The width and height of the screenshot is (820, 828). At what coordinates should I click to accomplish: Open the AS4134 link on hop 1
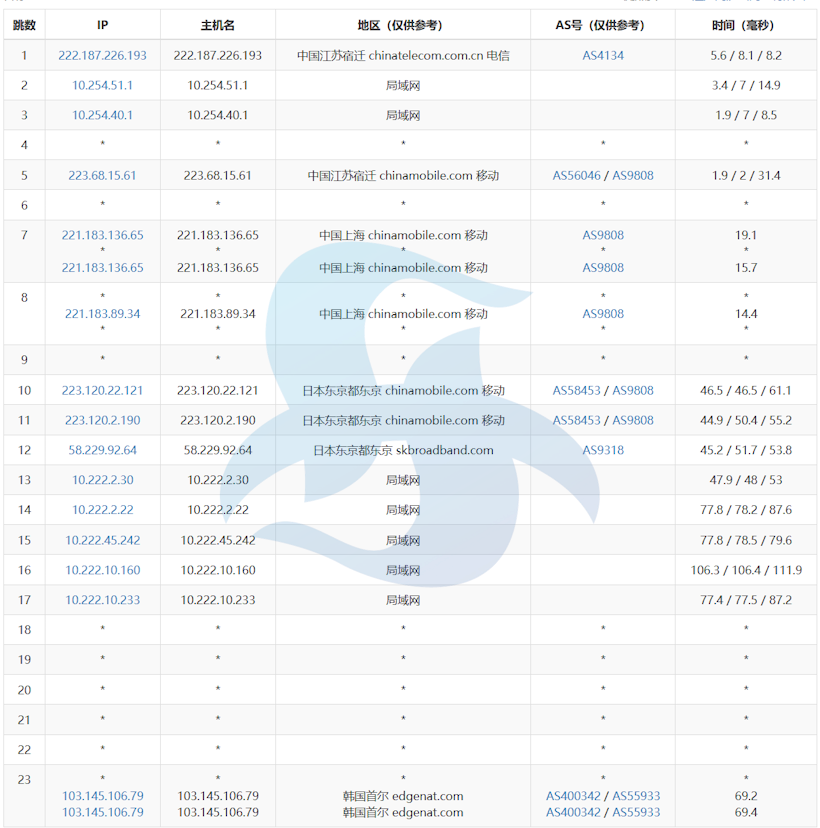coord(602,56)
